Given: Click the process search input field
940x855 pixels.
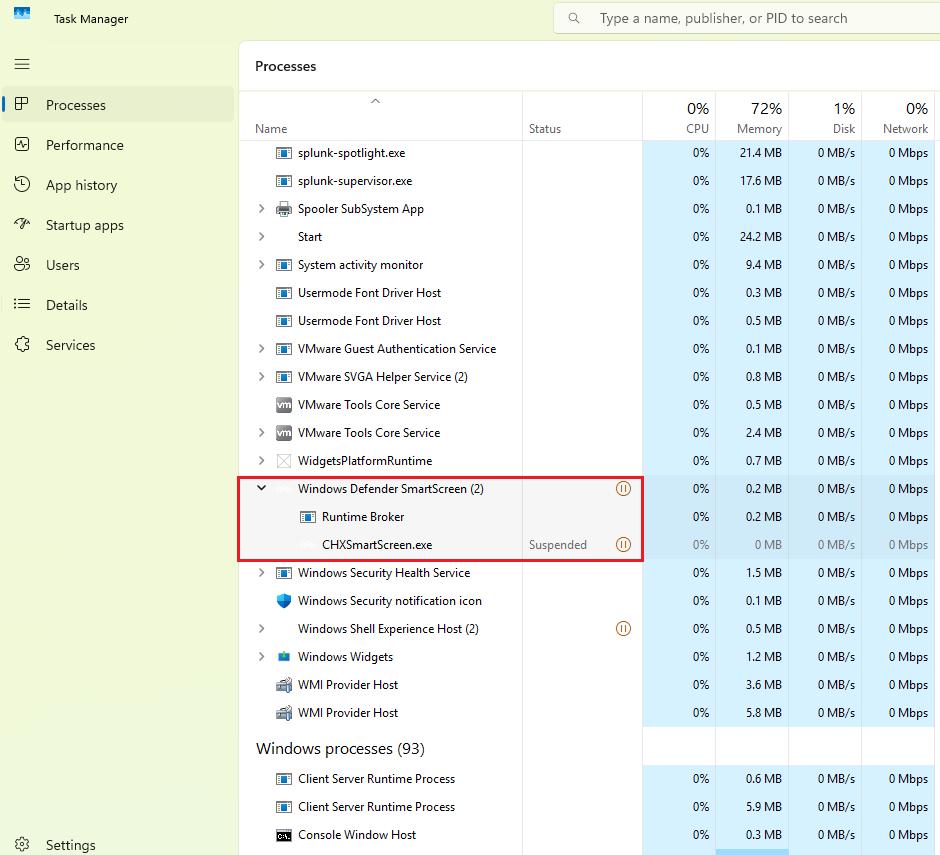Looking at the screenshot, I should pos(720,18).
